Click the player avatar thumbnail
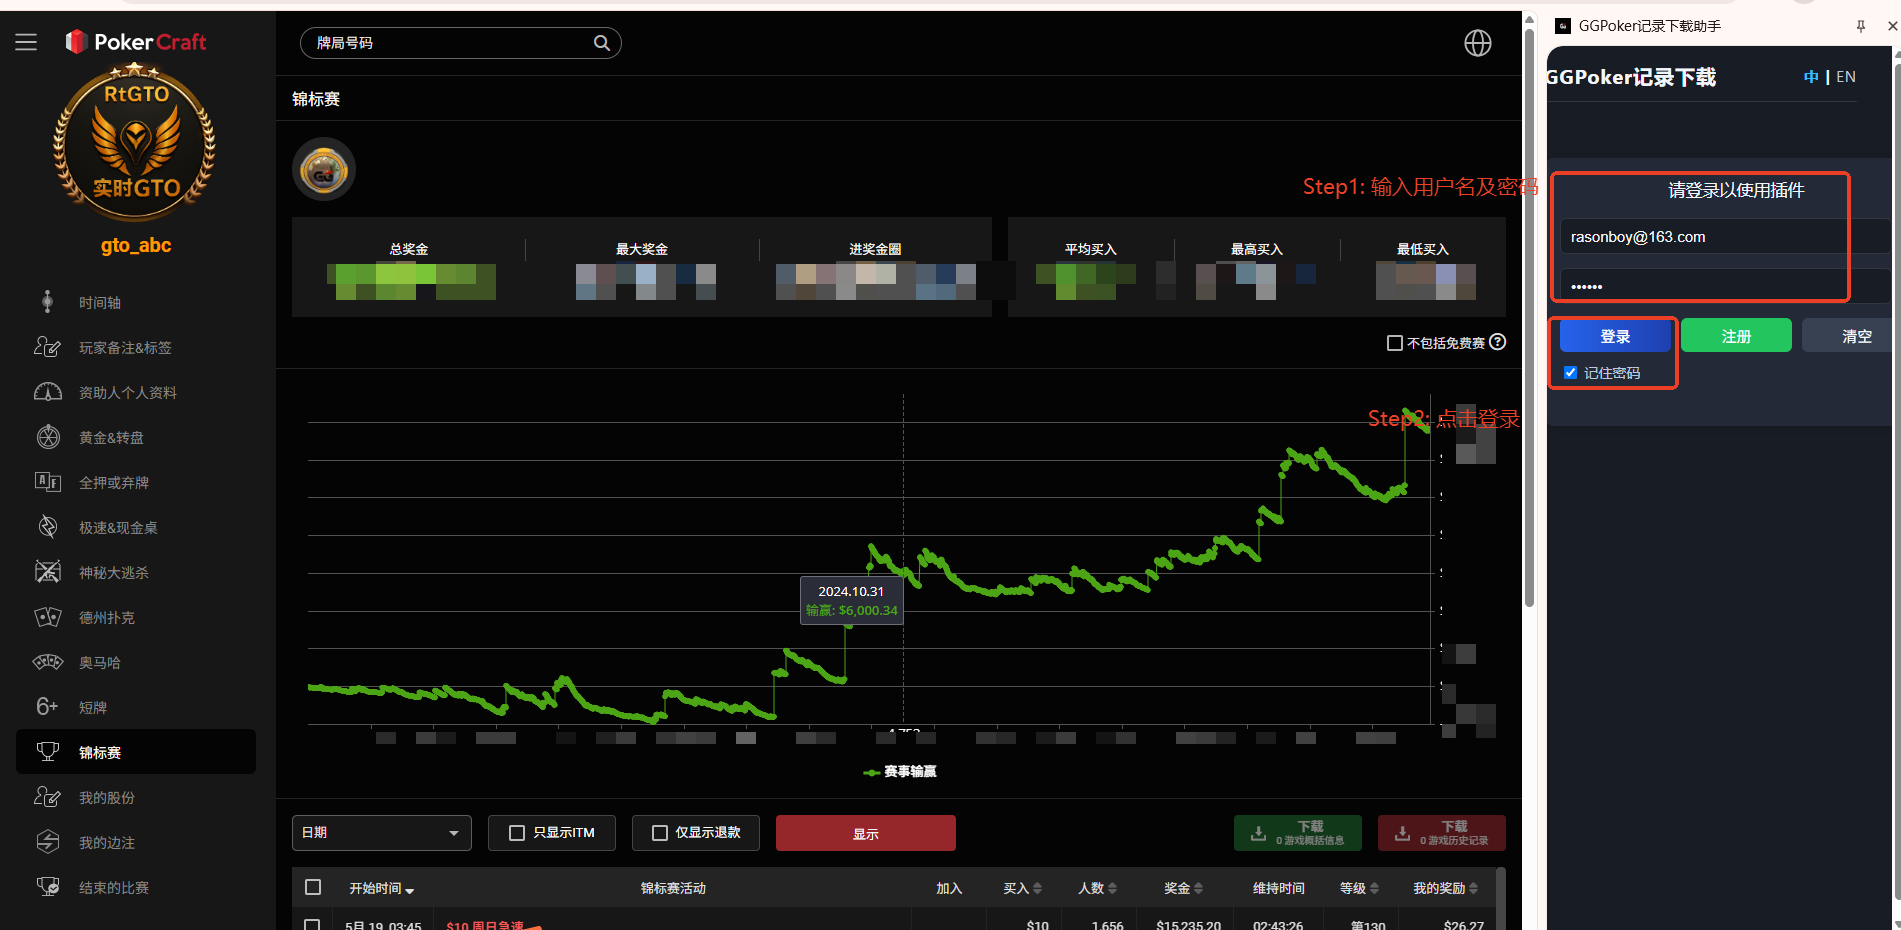This screenshot has width=1901, height=930. (x=323, y=170)
